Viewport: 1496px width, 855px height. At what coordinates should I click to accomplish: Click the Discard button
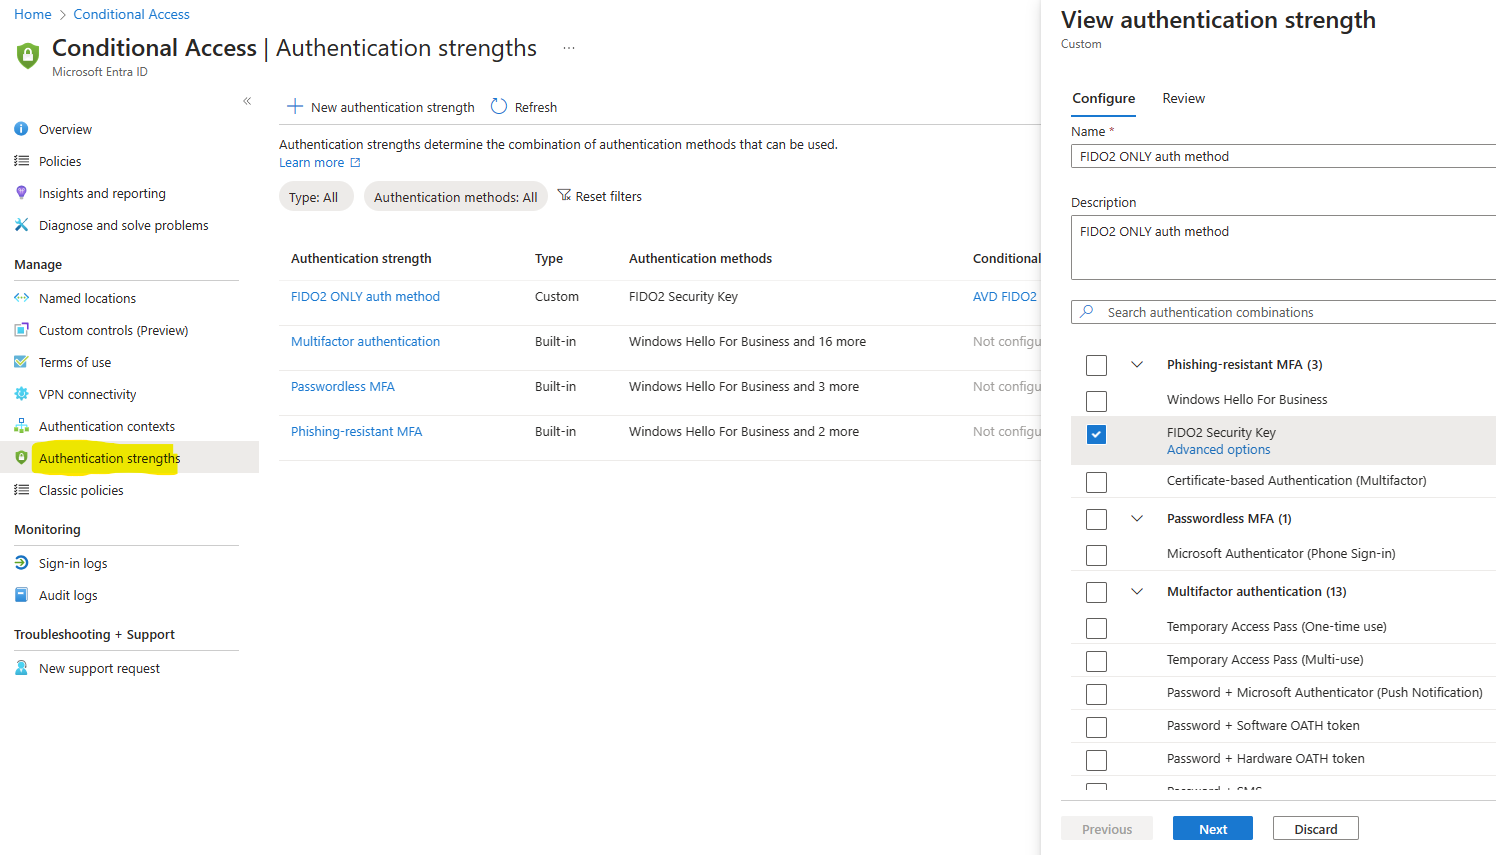[1316, 829]
